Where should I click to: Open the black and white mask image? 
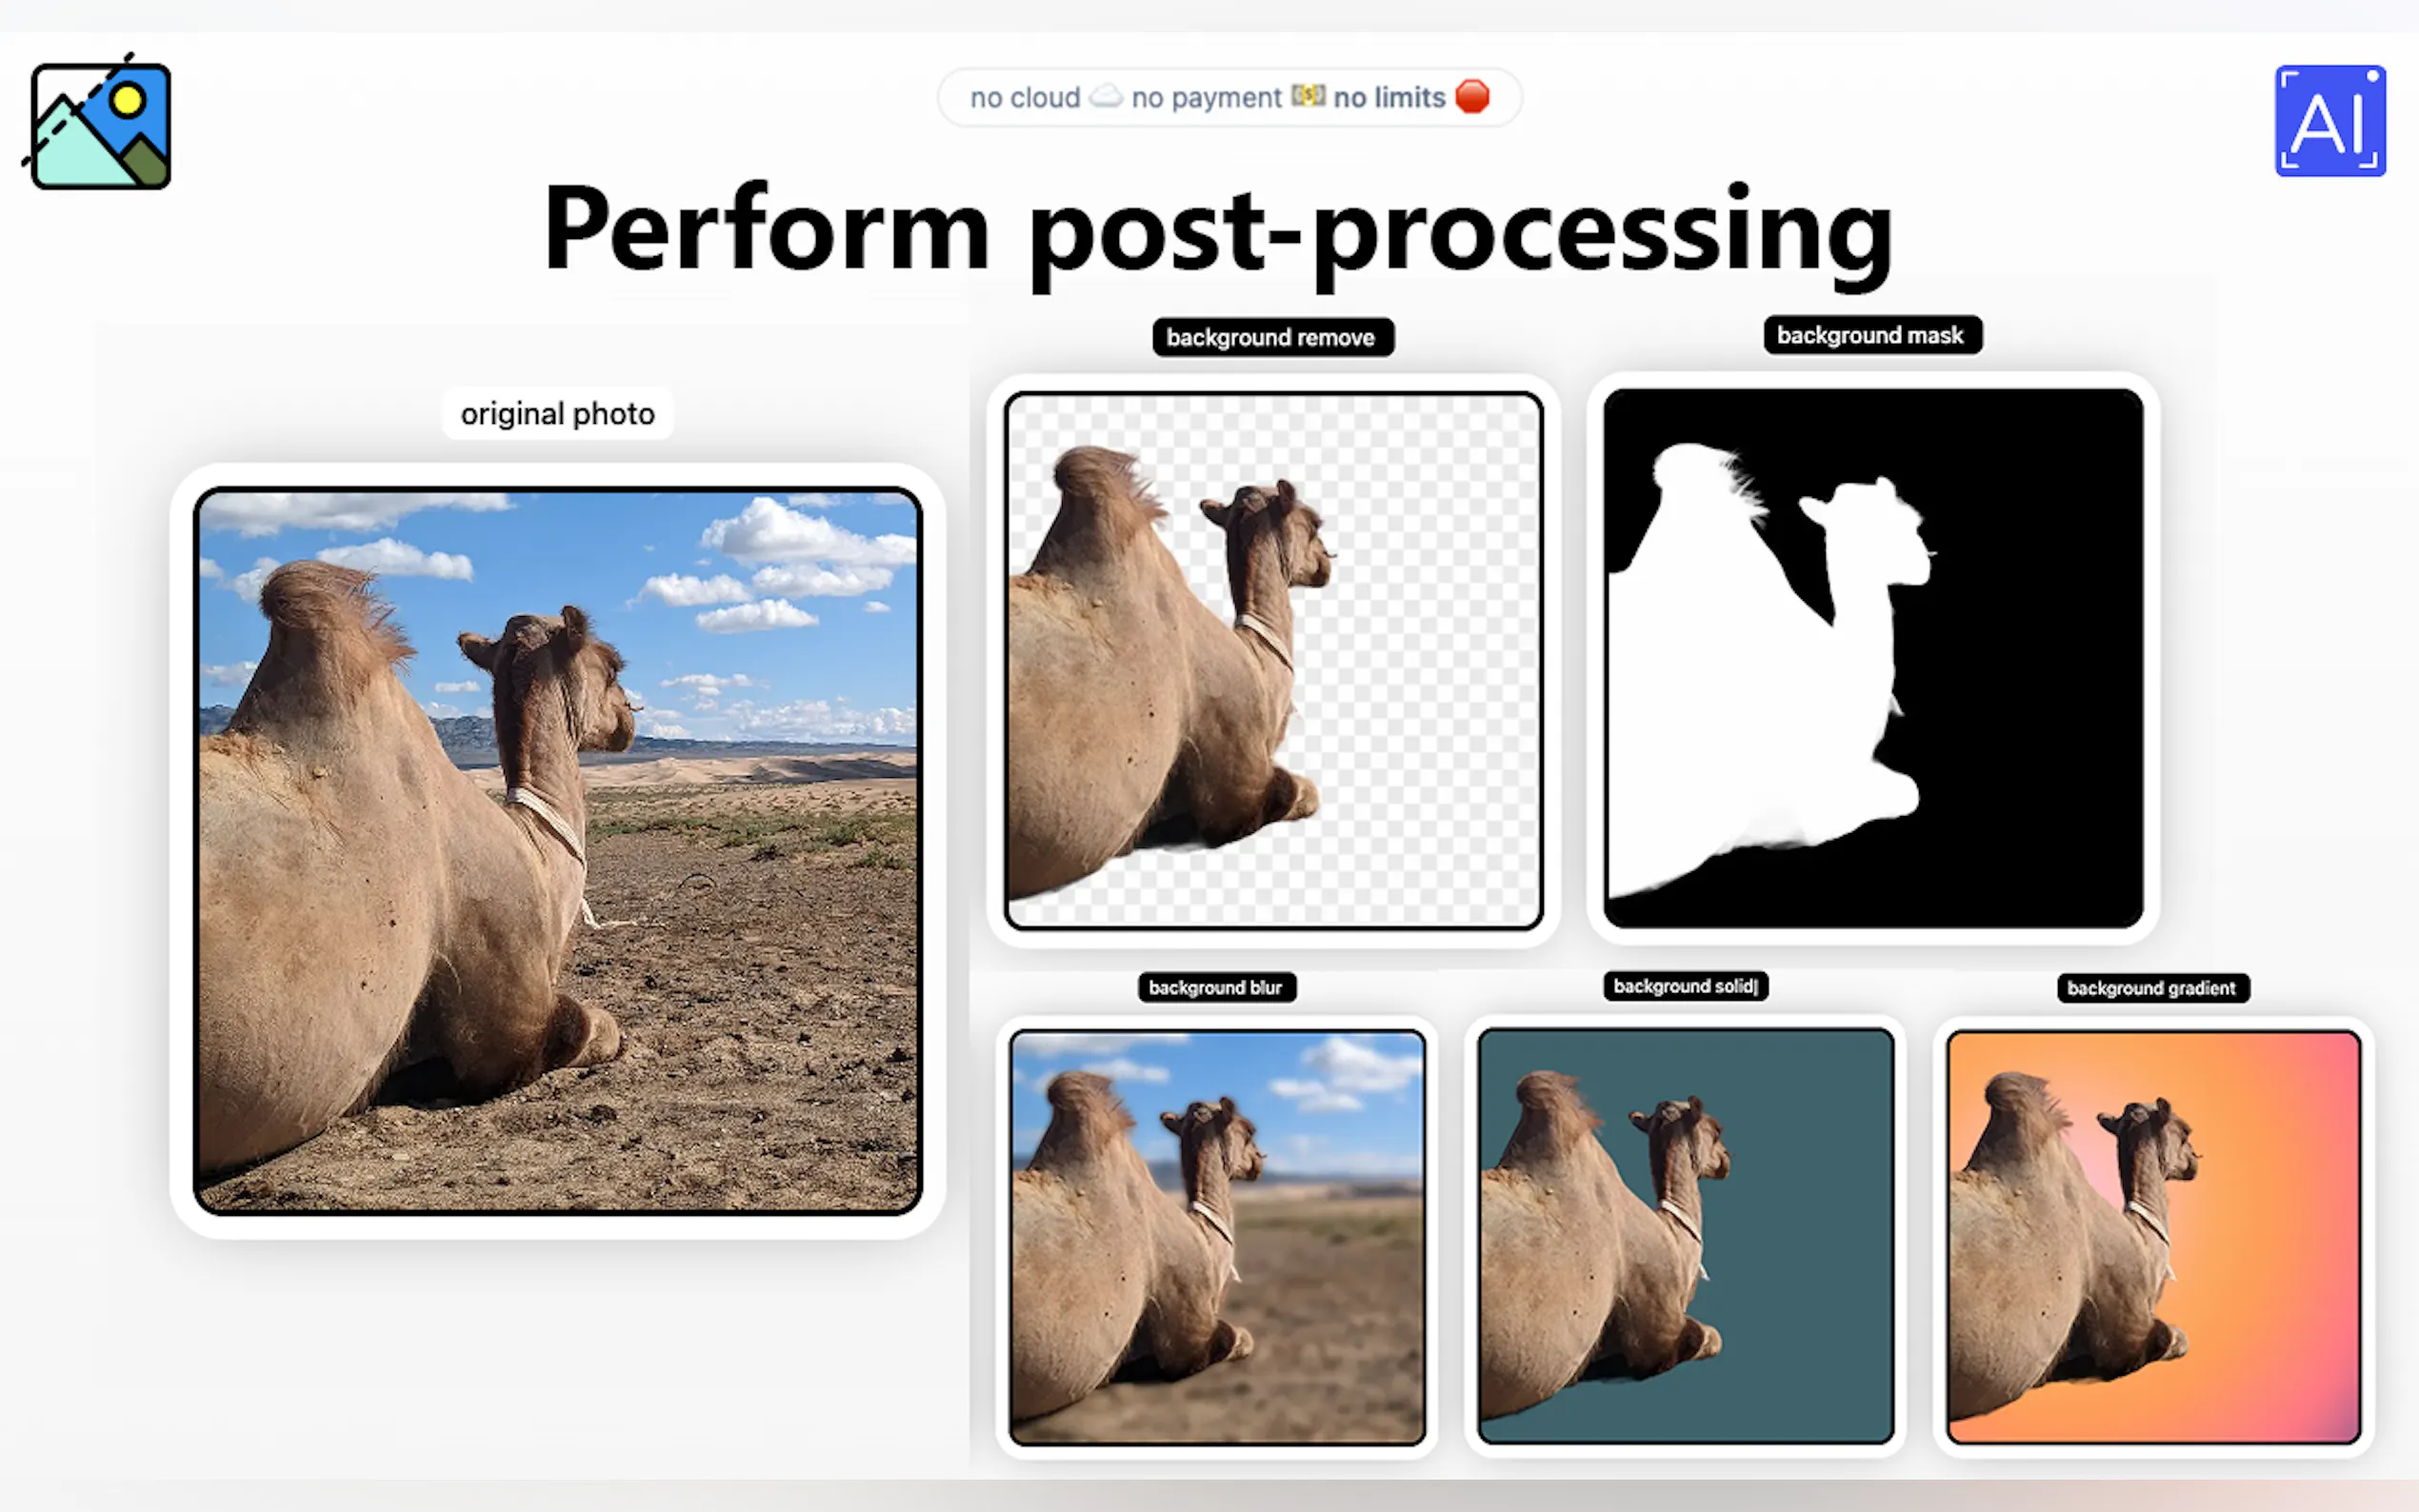pos(1872,658)
